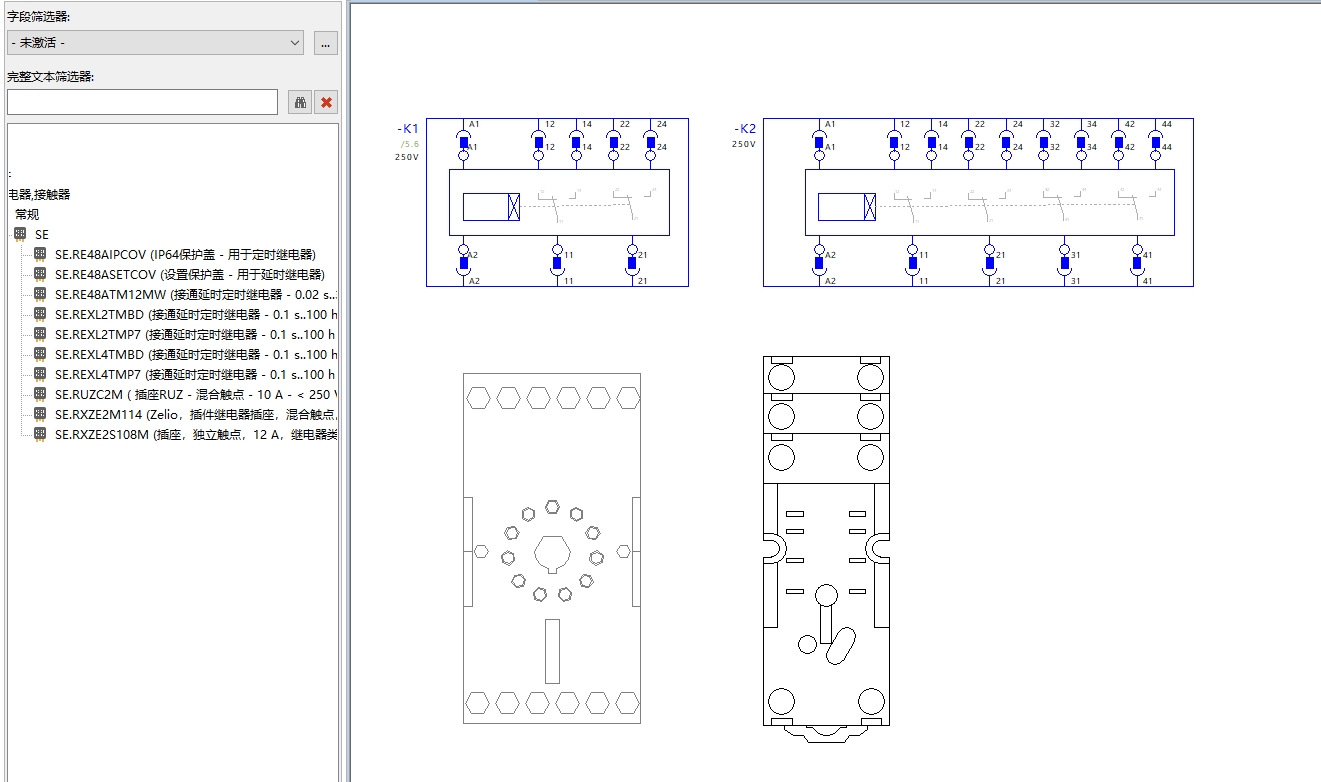This screenshot has height=782, width=1321.
Task: Click the -K1 relay designation label
Action: click(x=408, y=129)
